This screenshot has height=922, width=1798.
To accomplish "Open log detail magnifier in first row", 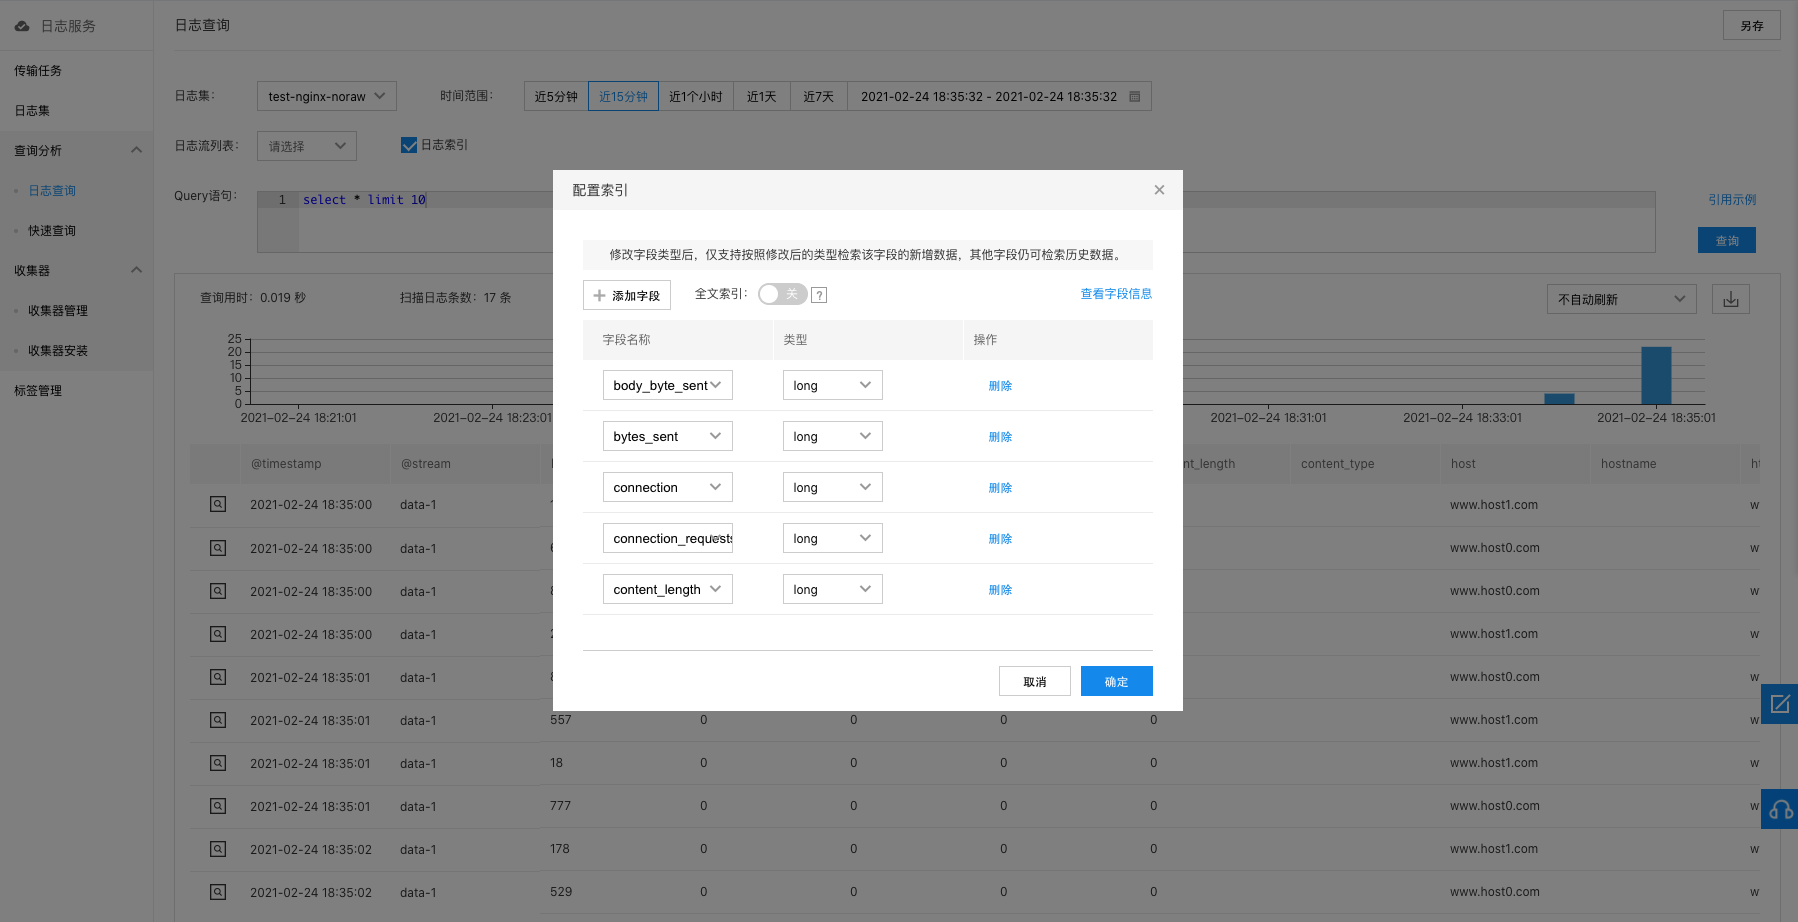I will (217, 504).
